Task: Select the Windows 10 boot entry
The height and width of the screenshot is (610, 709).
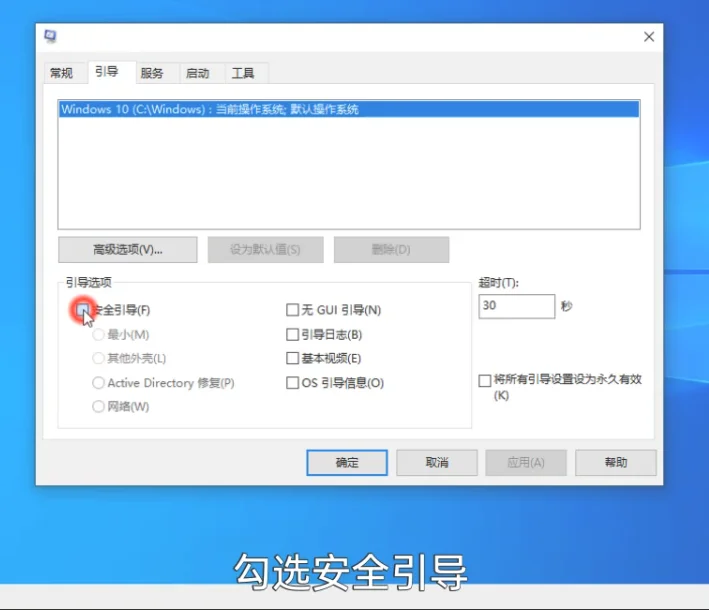Action: point(349,109)
